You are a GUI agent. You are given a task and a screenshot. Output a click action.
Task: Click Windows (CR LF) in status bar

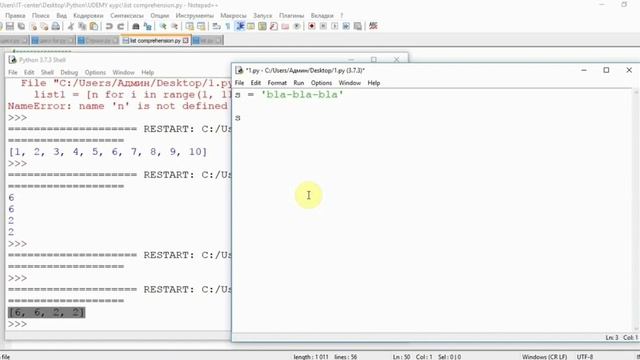(544, 357)
